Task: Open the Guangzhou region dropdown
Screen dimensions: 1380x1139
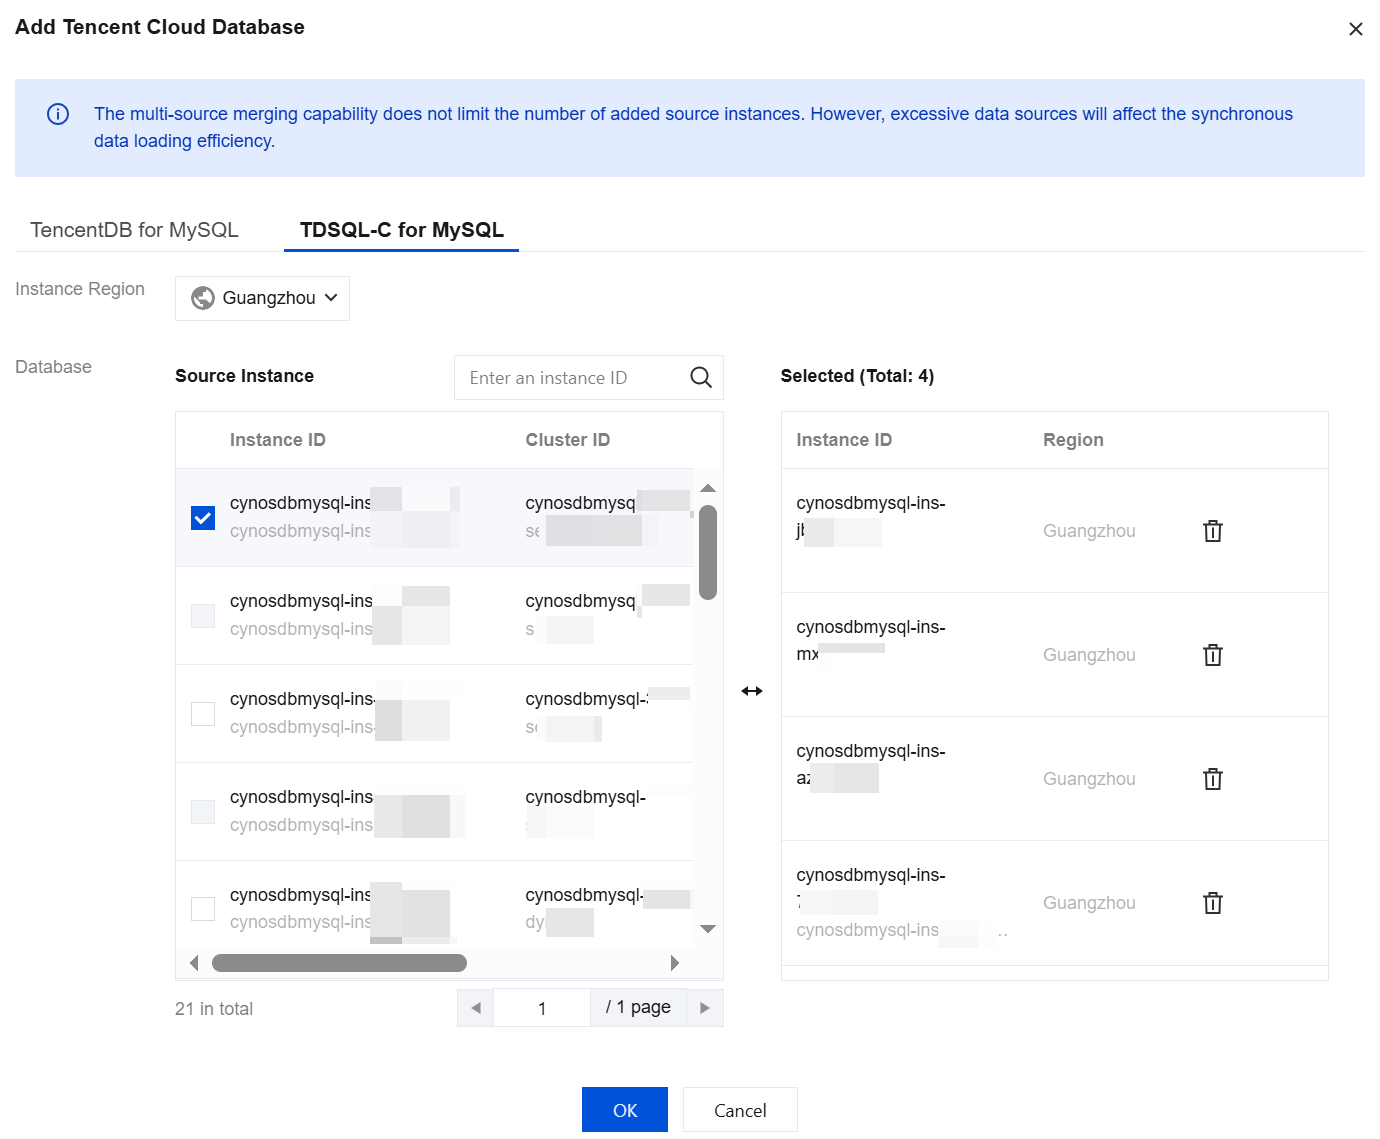Action: (263, 298)
